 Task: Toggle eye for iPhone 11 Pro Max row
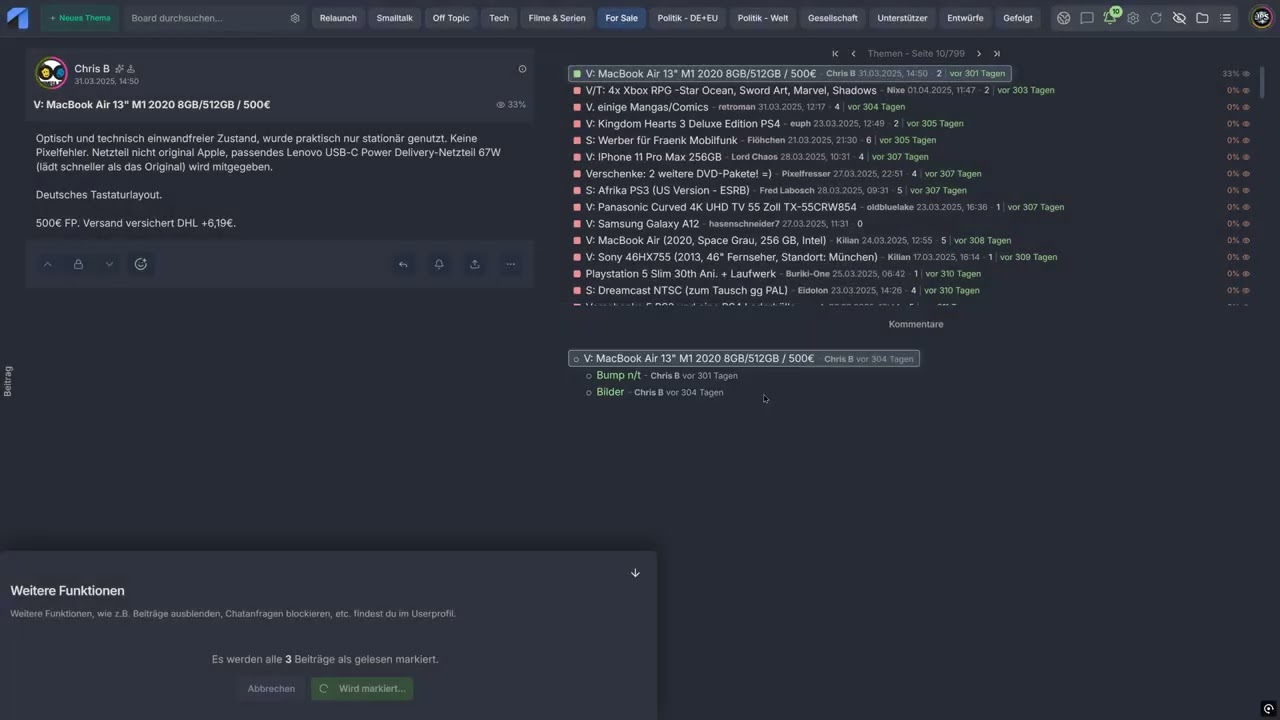click(1246, 157)
